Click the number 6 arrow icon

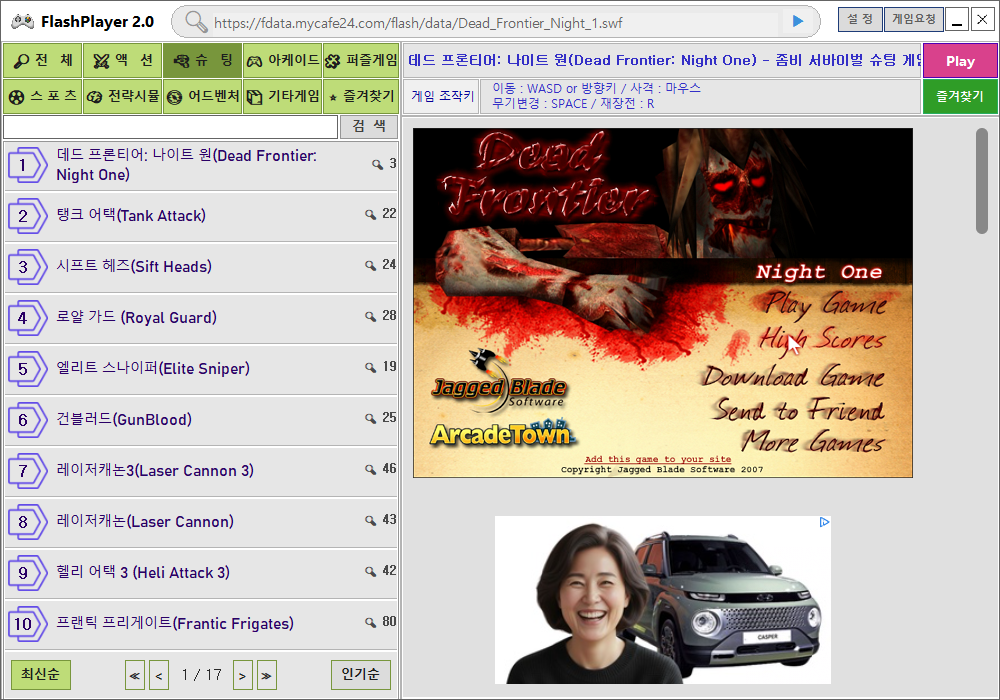pyautogui.click(x=27, y=420)
